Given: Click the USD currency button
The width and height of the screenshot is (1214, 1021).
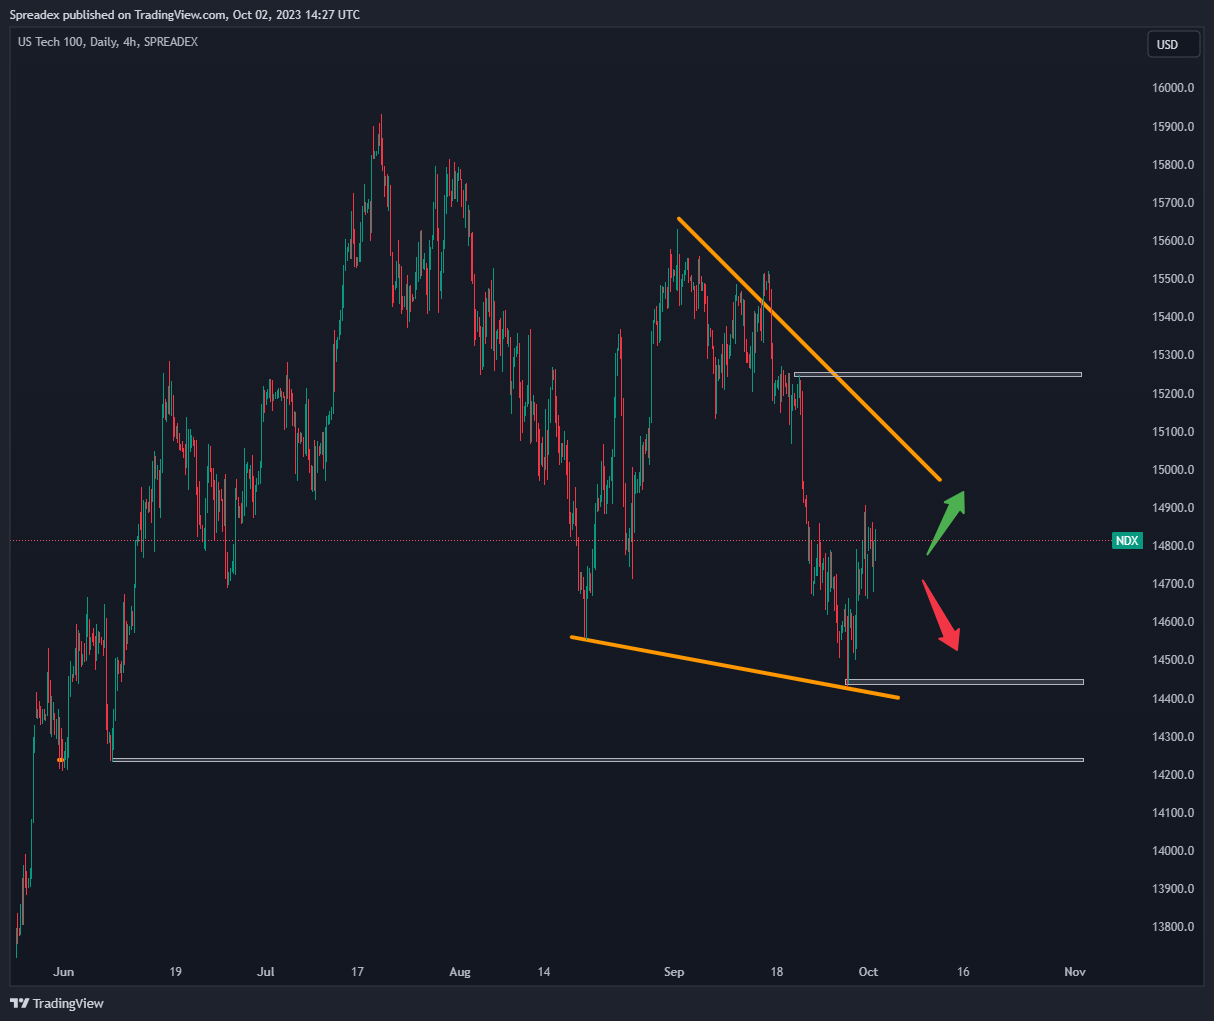Looking at the screenshot, I should coord(1173,44).
